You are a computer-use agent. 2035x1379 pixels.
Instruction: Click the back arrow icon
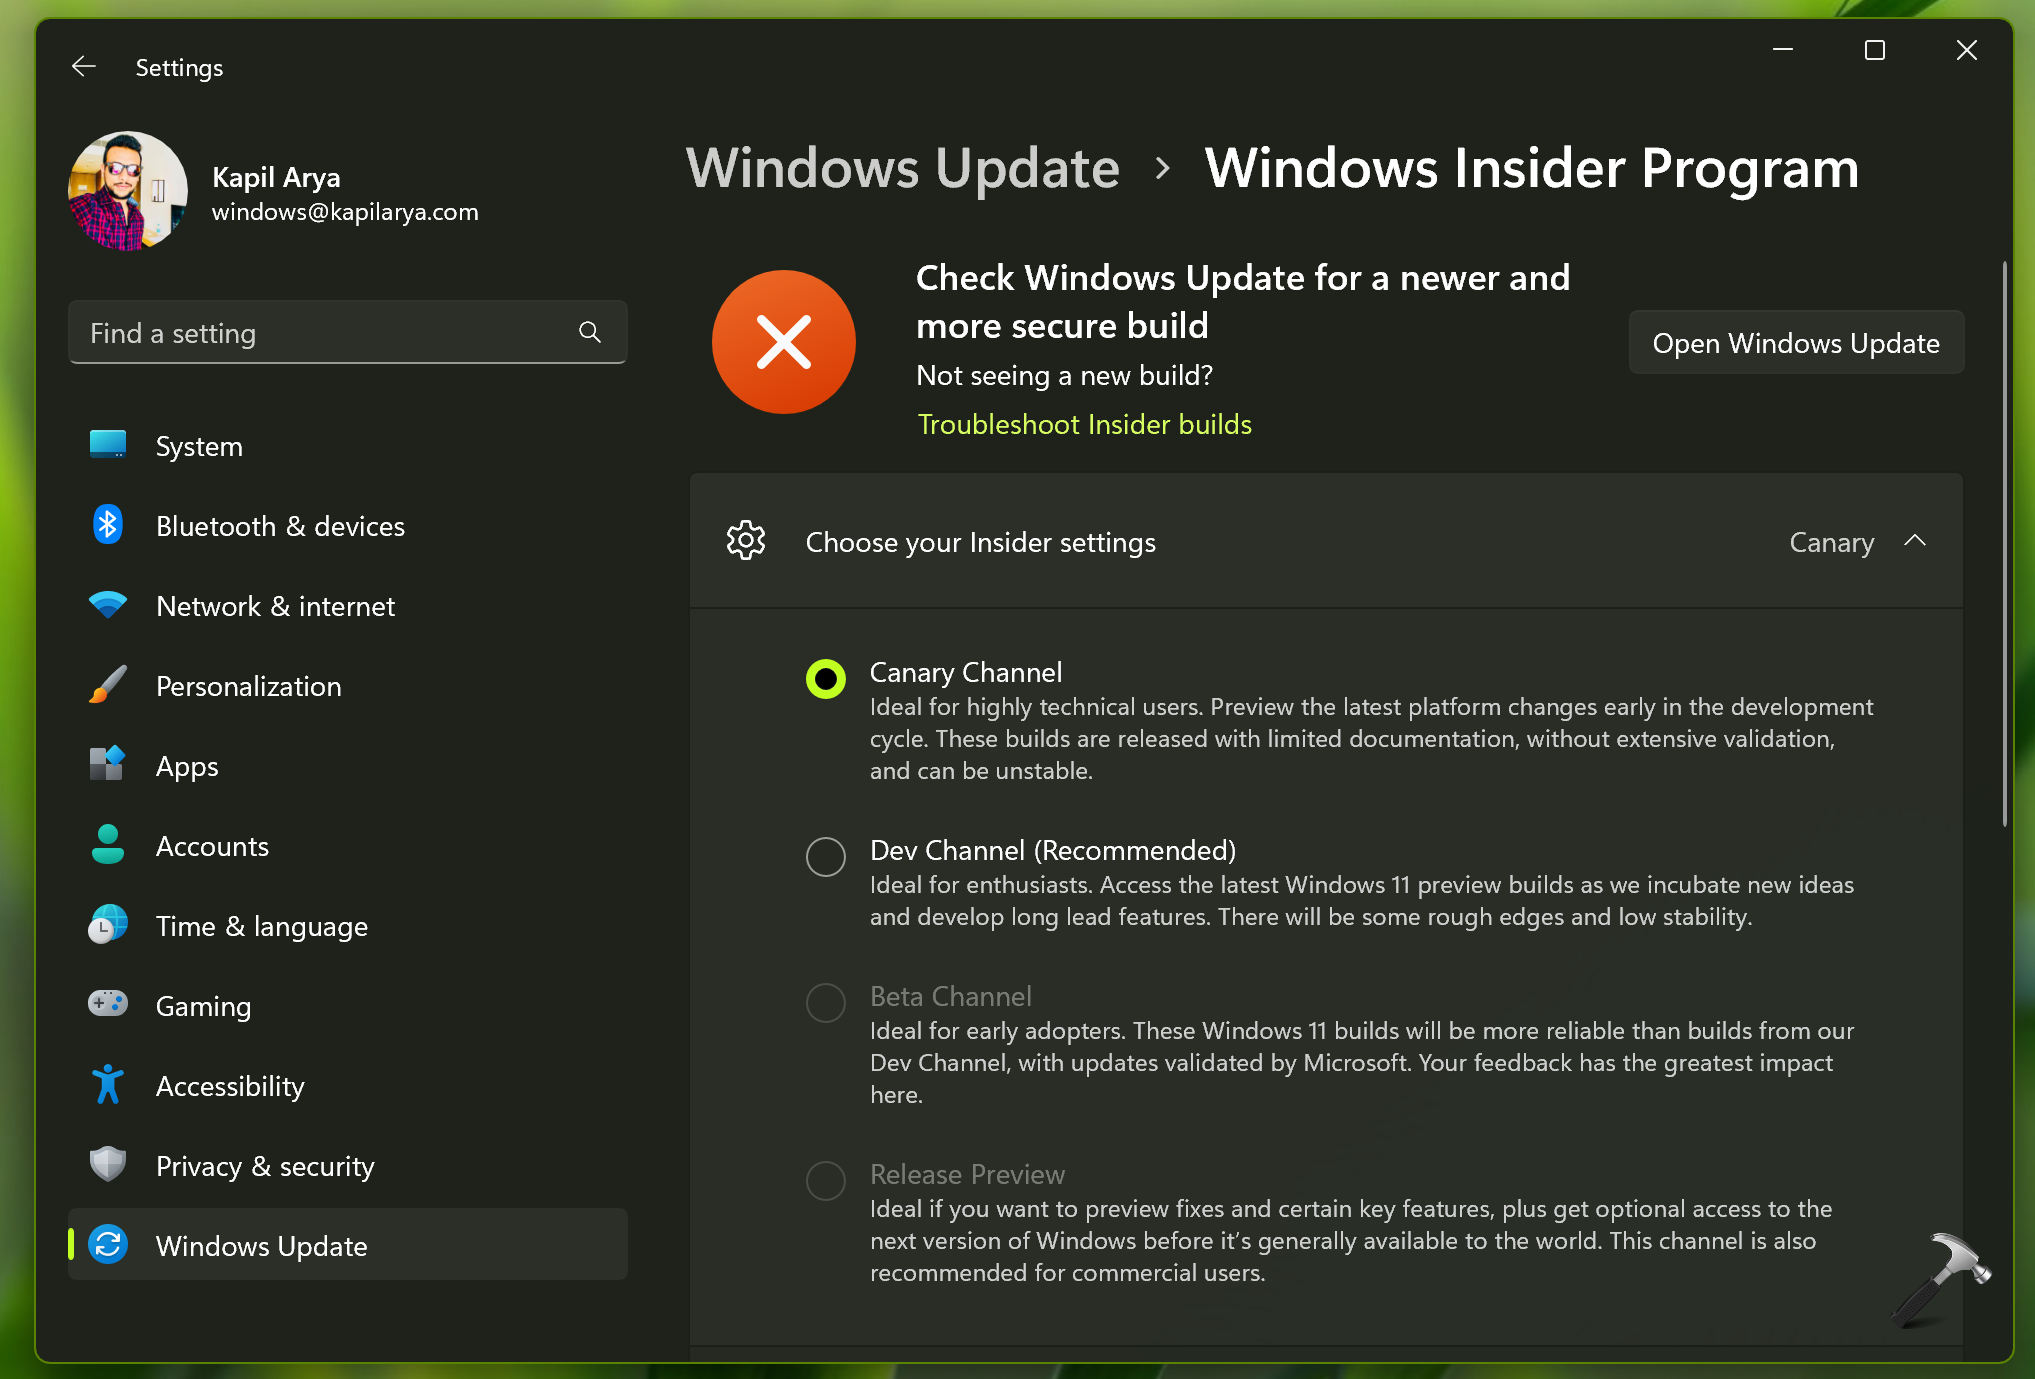click(84, 67)
